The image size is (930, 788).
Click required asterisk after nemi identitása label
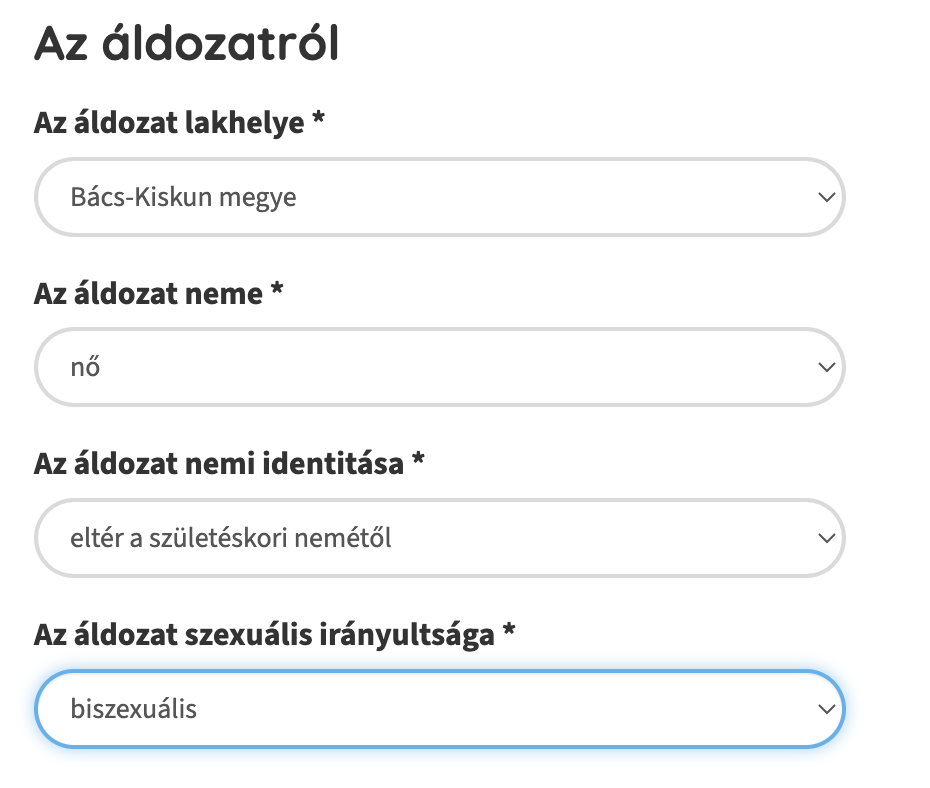[418, 462]
